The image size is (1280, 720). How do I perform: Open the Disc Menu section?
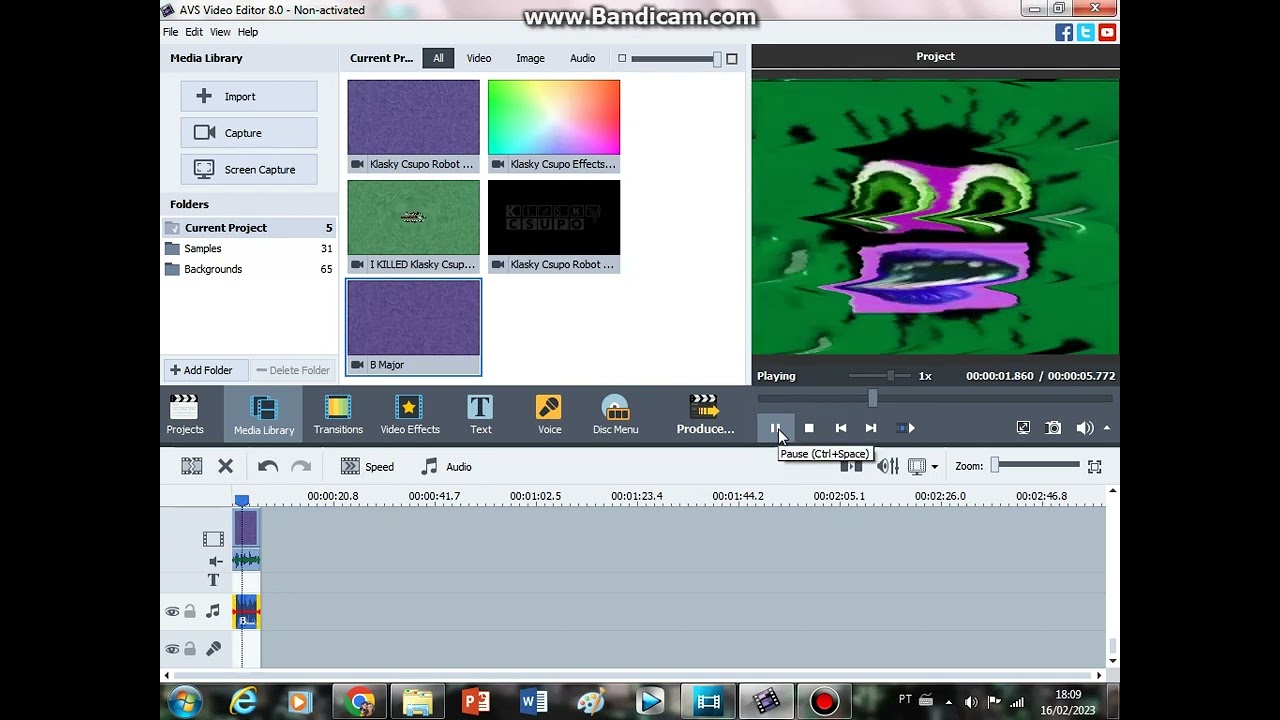tap(615, 414)
